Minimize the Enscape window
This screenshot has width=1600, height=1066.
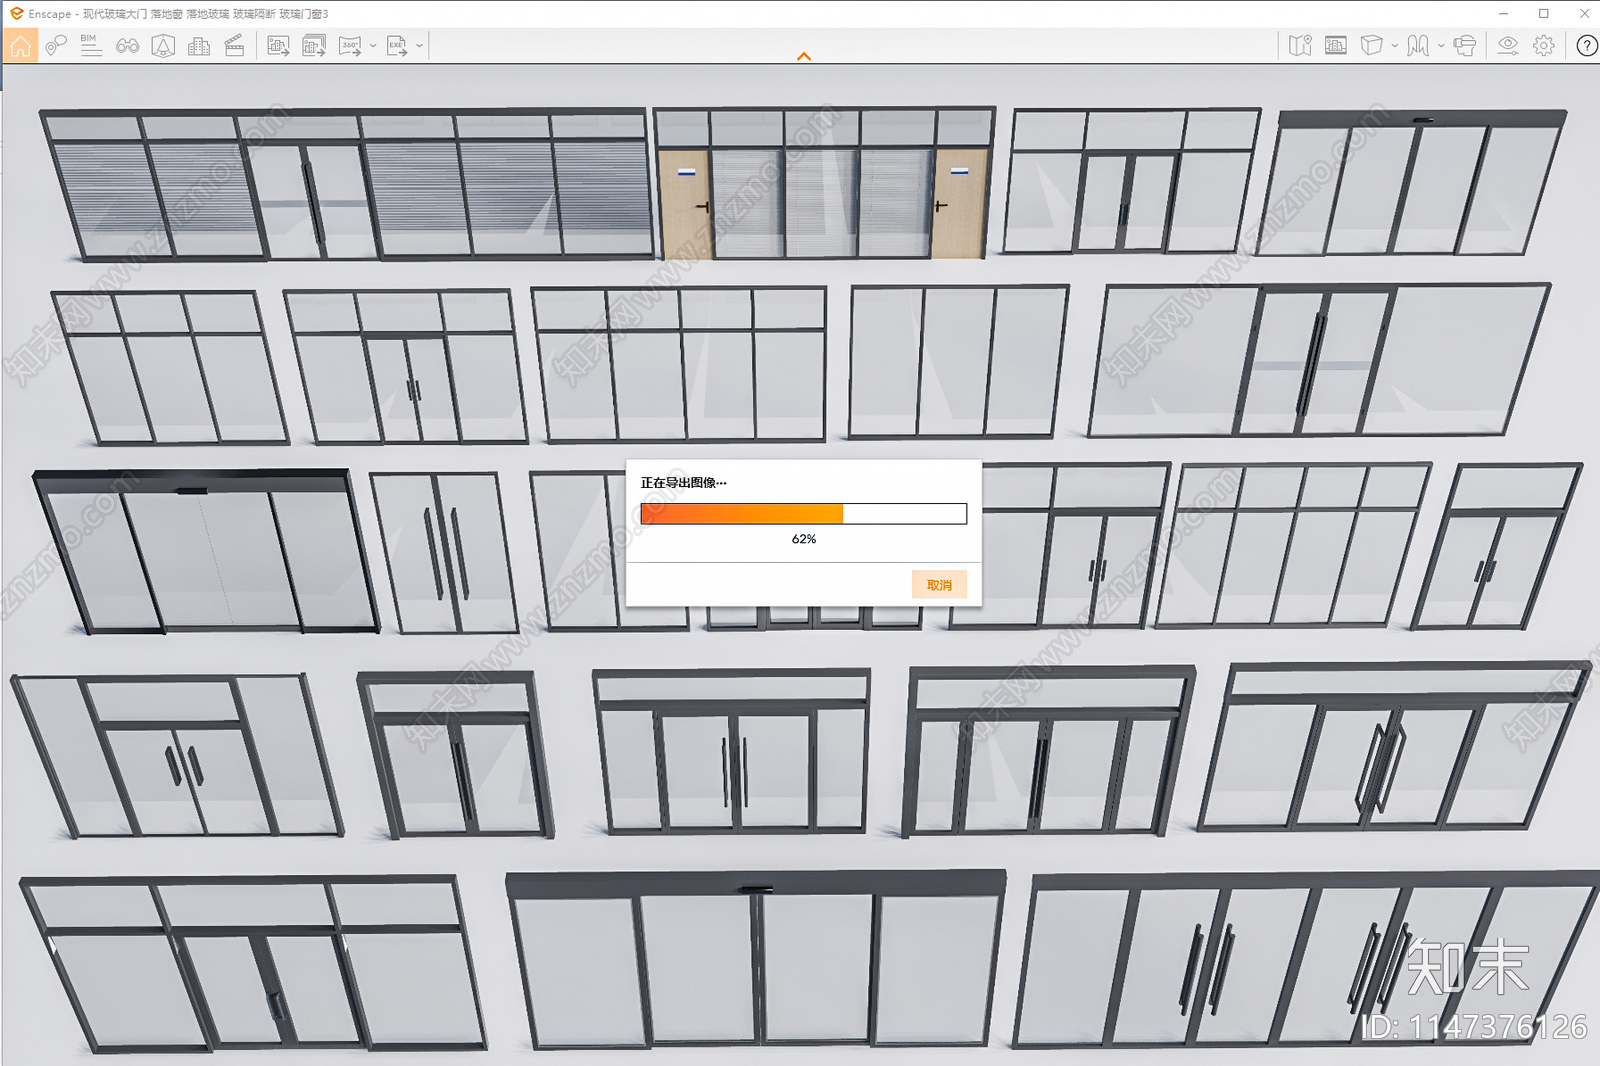pos(1503,14)
